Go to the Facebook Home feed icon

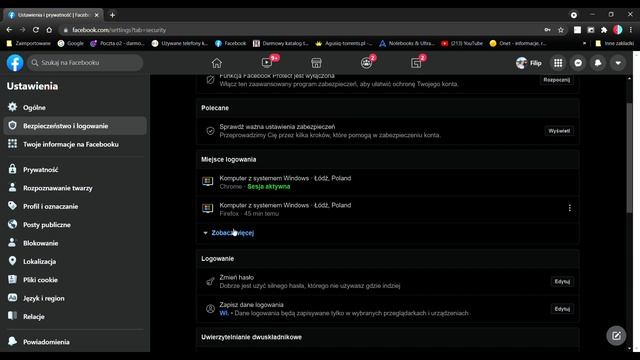[x=217, y=63]
